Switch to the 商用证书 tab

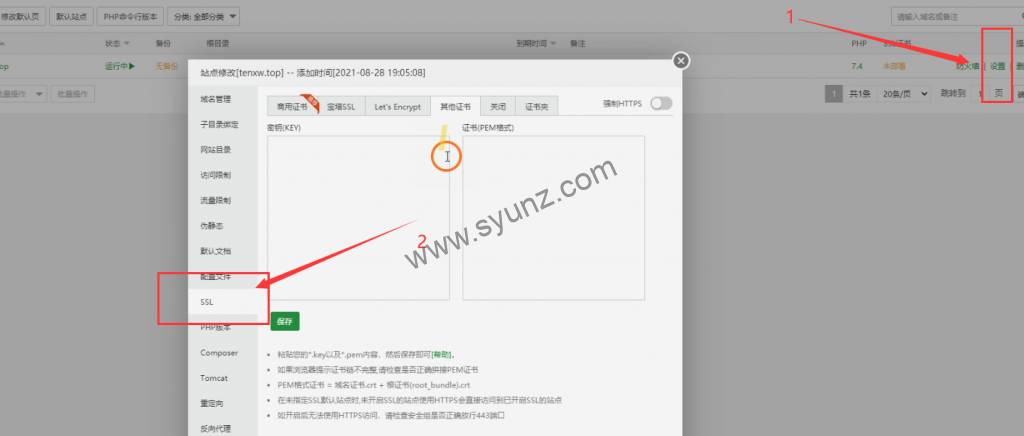click(x=291, y=106)
